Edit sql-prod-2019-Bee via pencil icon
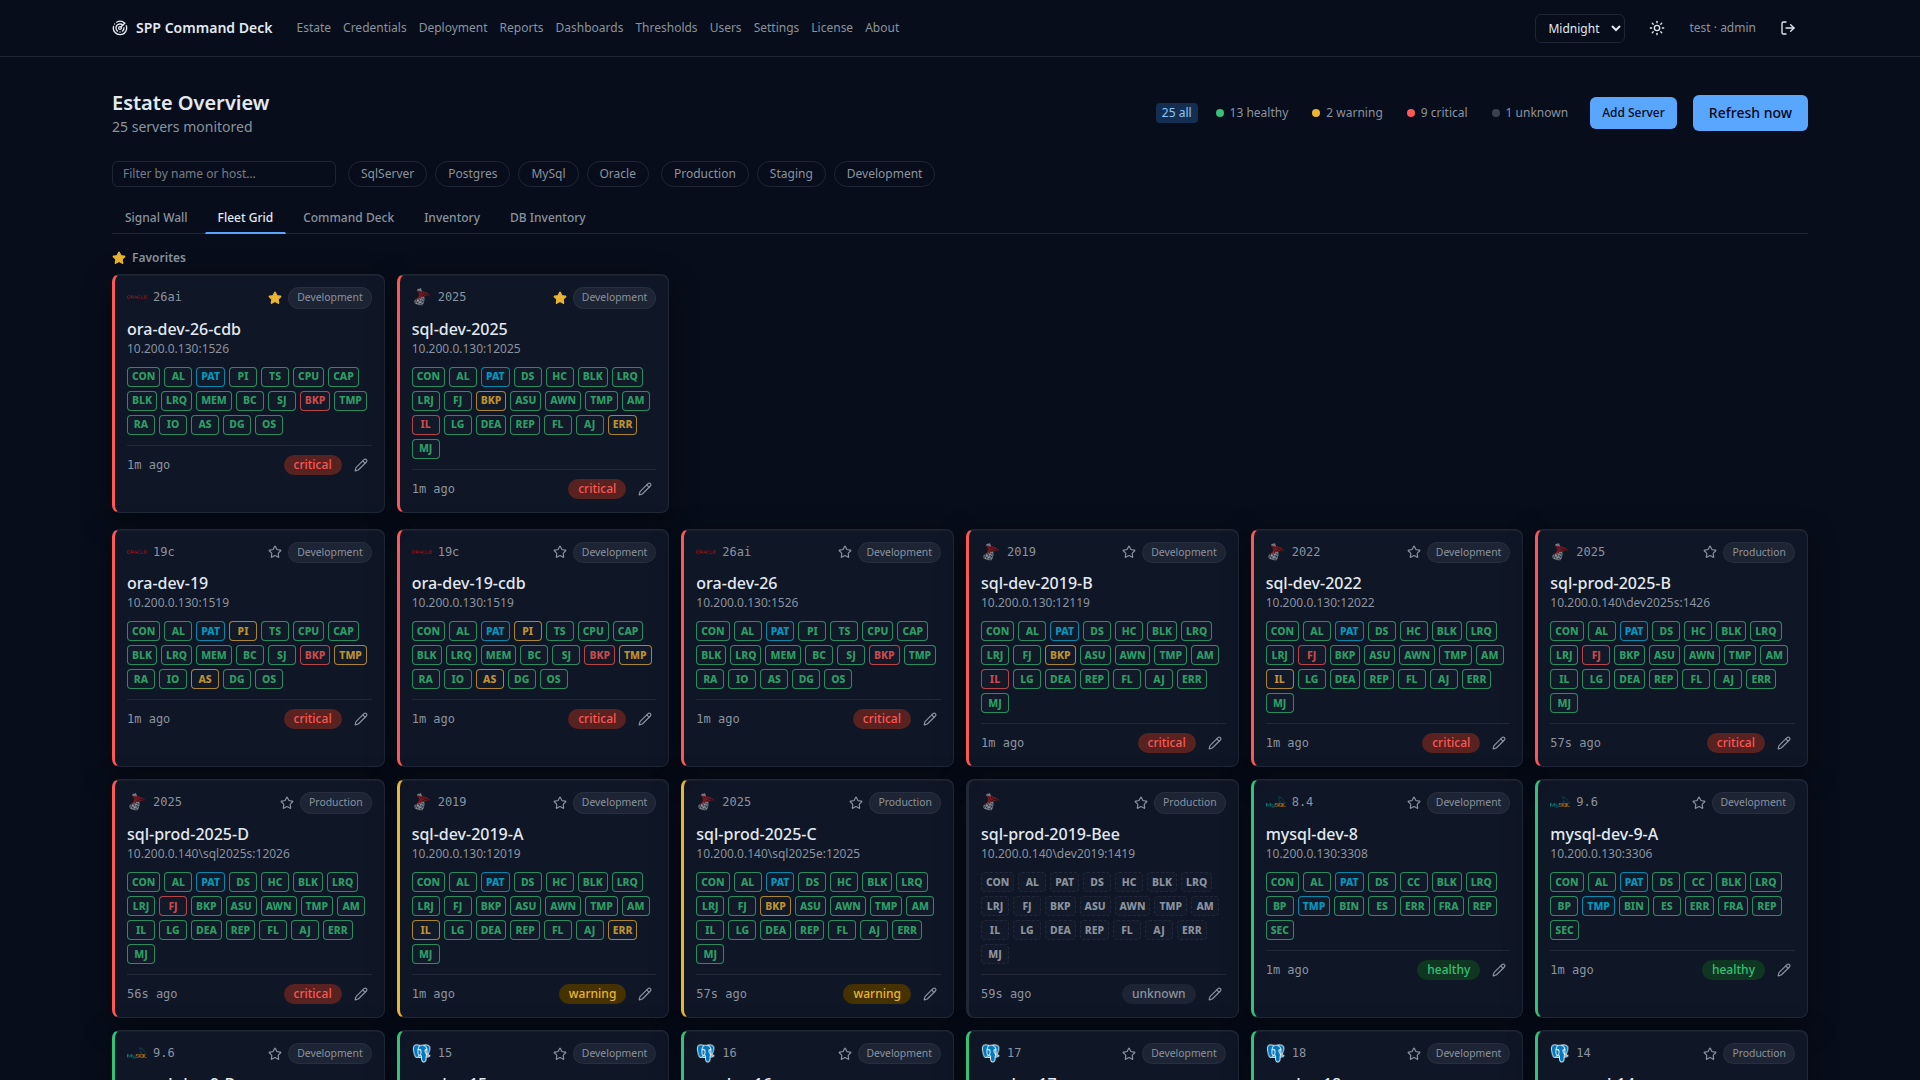The image size is (1920, 1080). (x=1215, y=994)
